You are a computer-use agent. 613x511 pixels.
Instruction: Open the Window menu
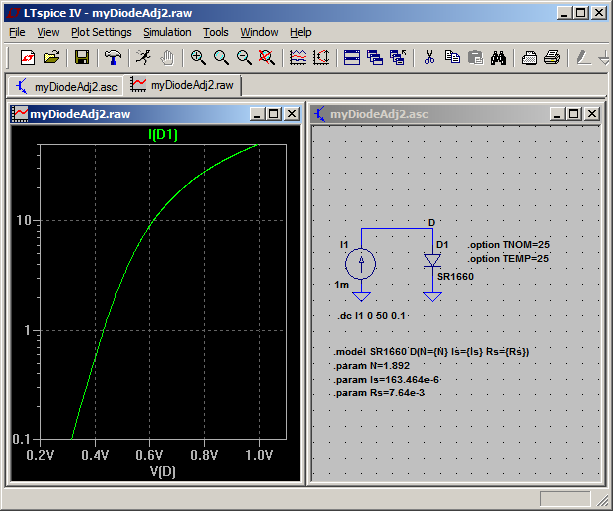(259, 32)
